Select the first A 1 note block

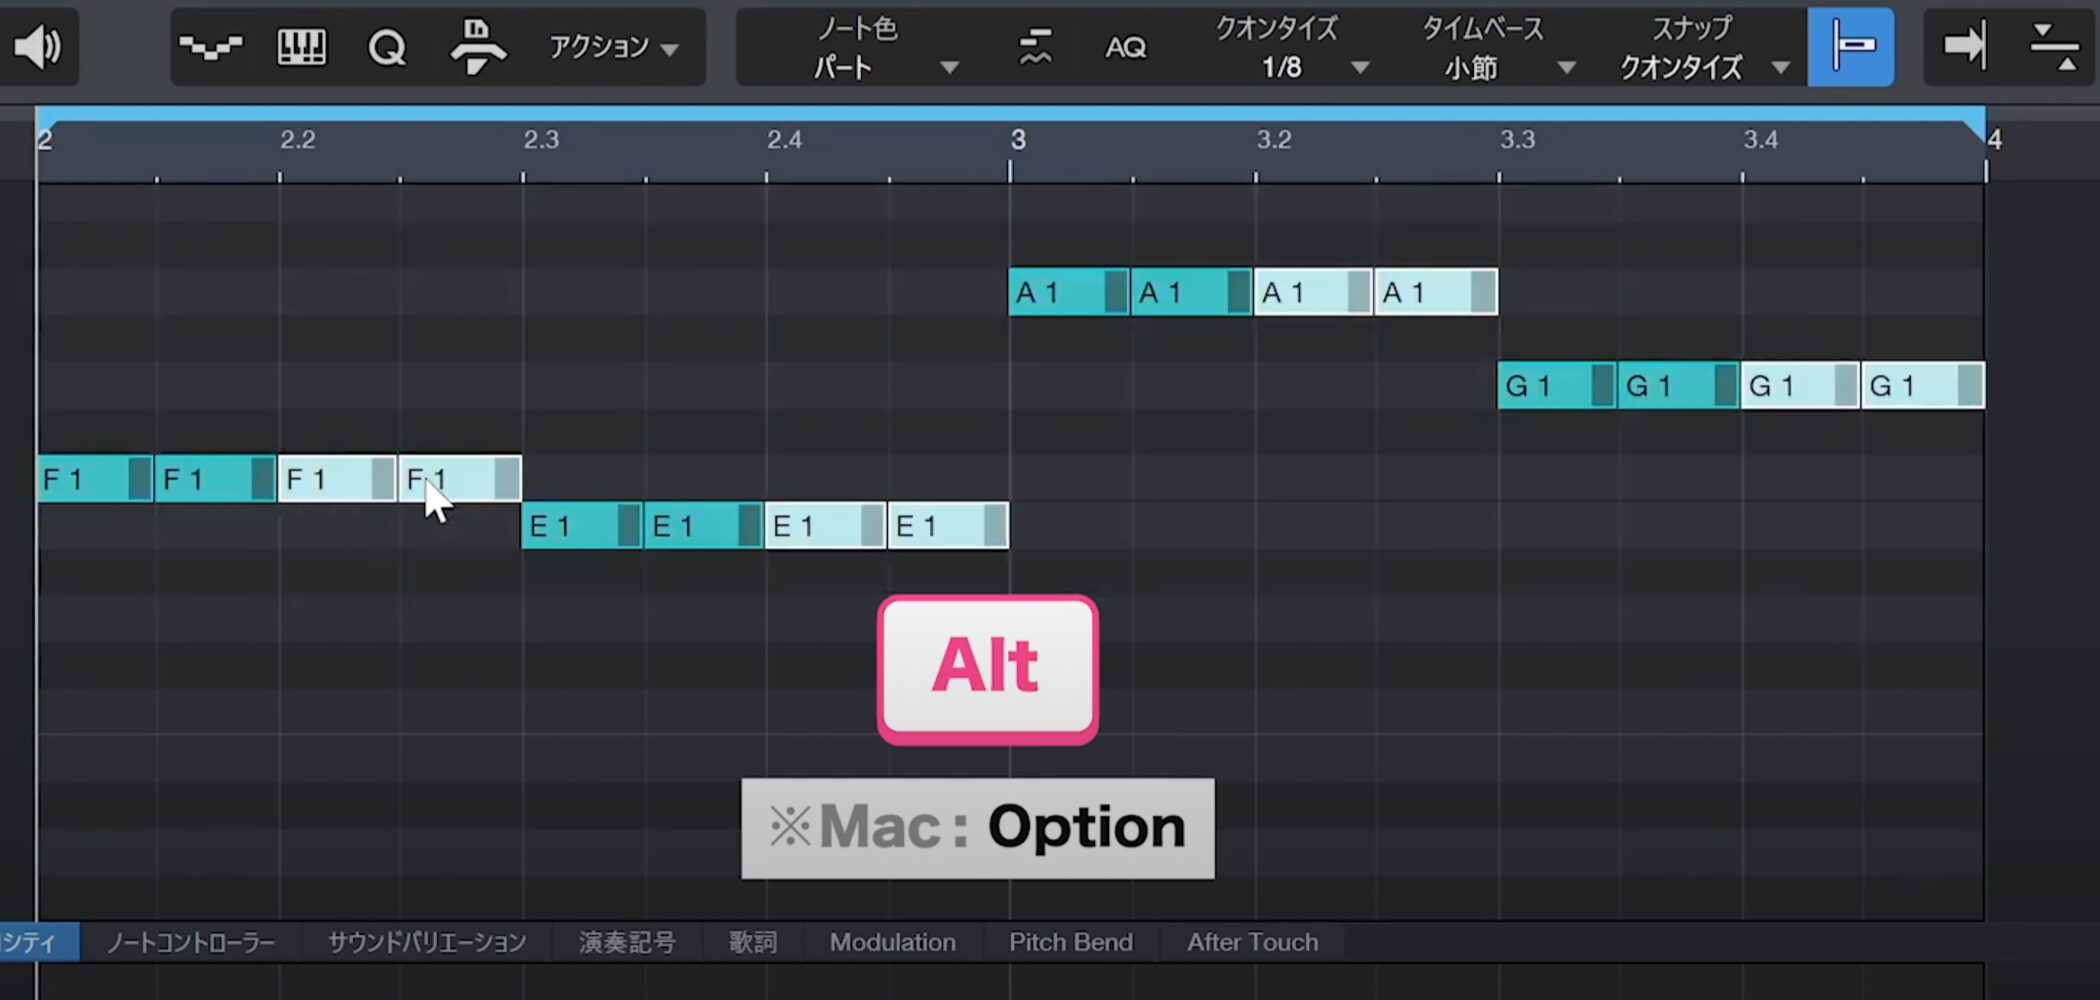[1060, 292]
